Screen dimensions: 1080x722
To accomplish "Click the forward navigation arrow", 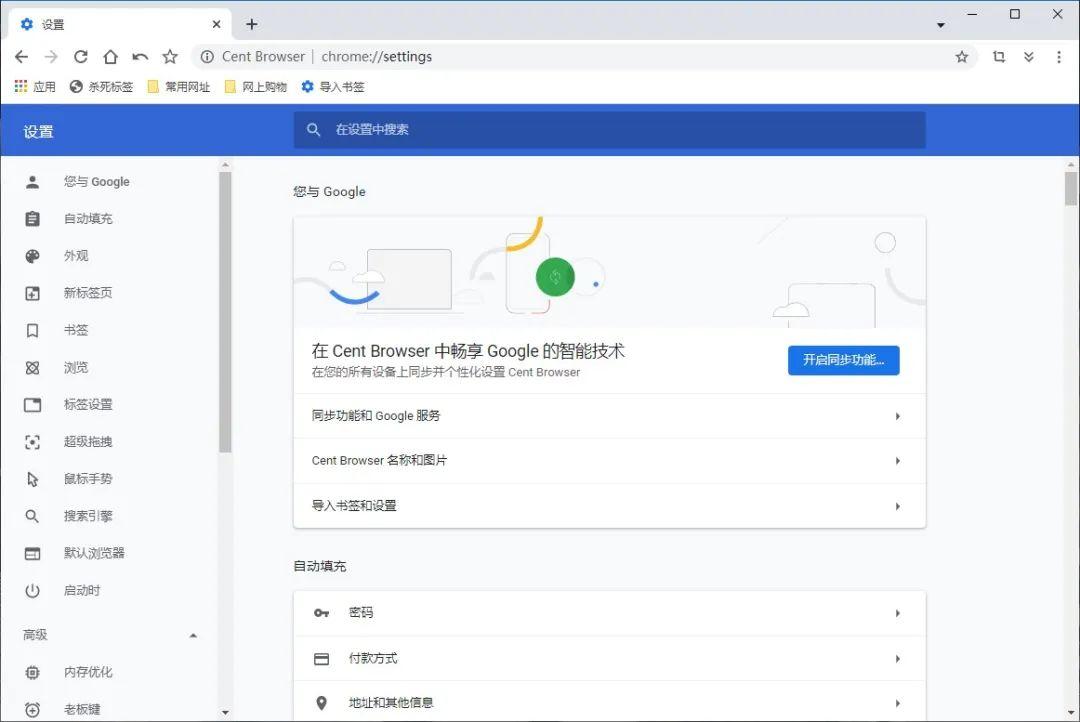I will (x=51, y=56).
